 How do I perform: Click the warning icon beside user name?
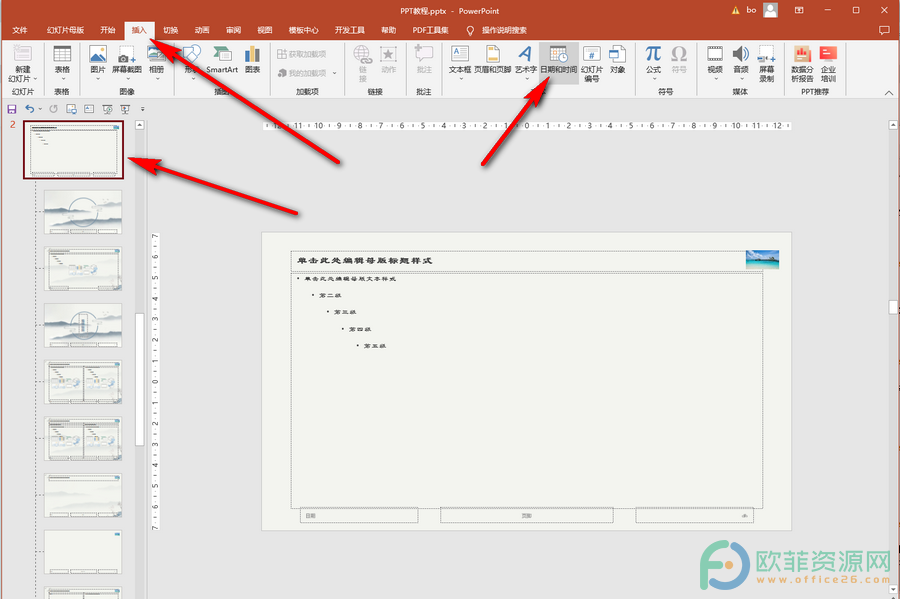(735, 10)
